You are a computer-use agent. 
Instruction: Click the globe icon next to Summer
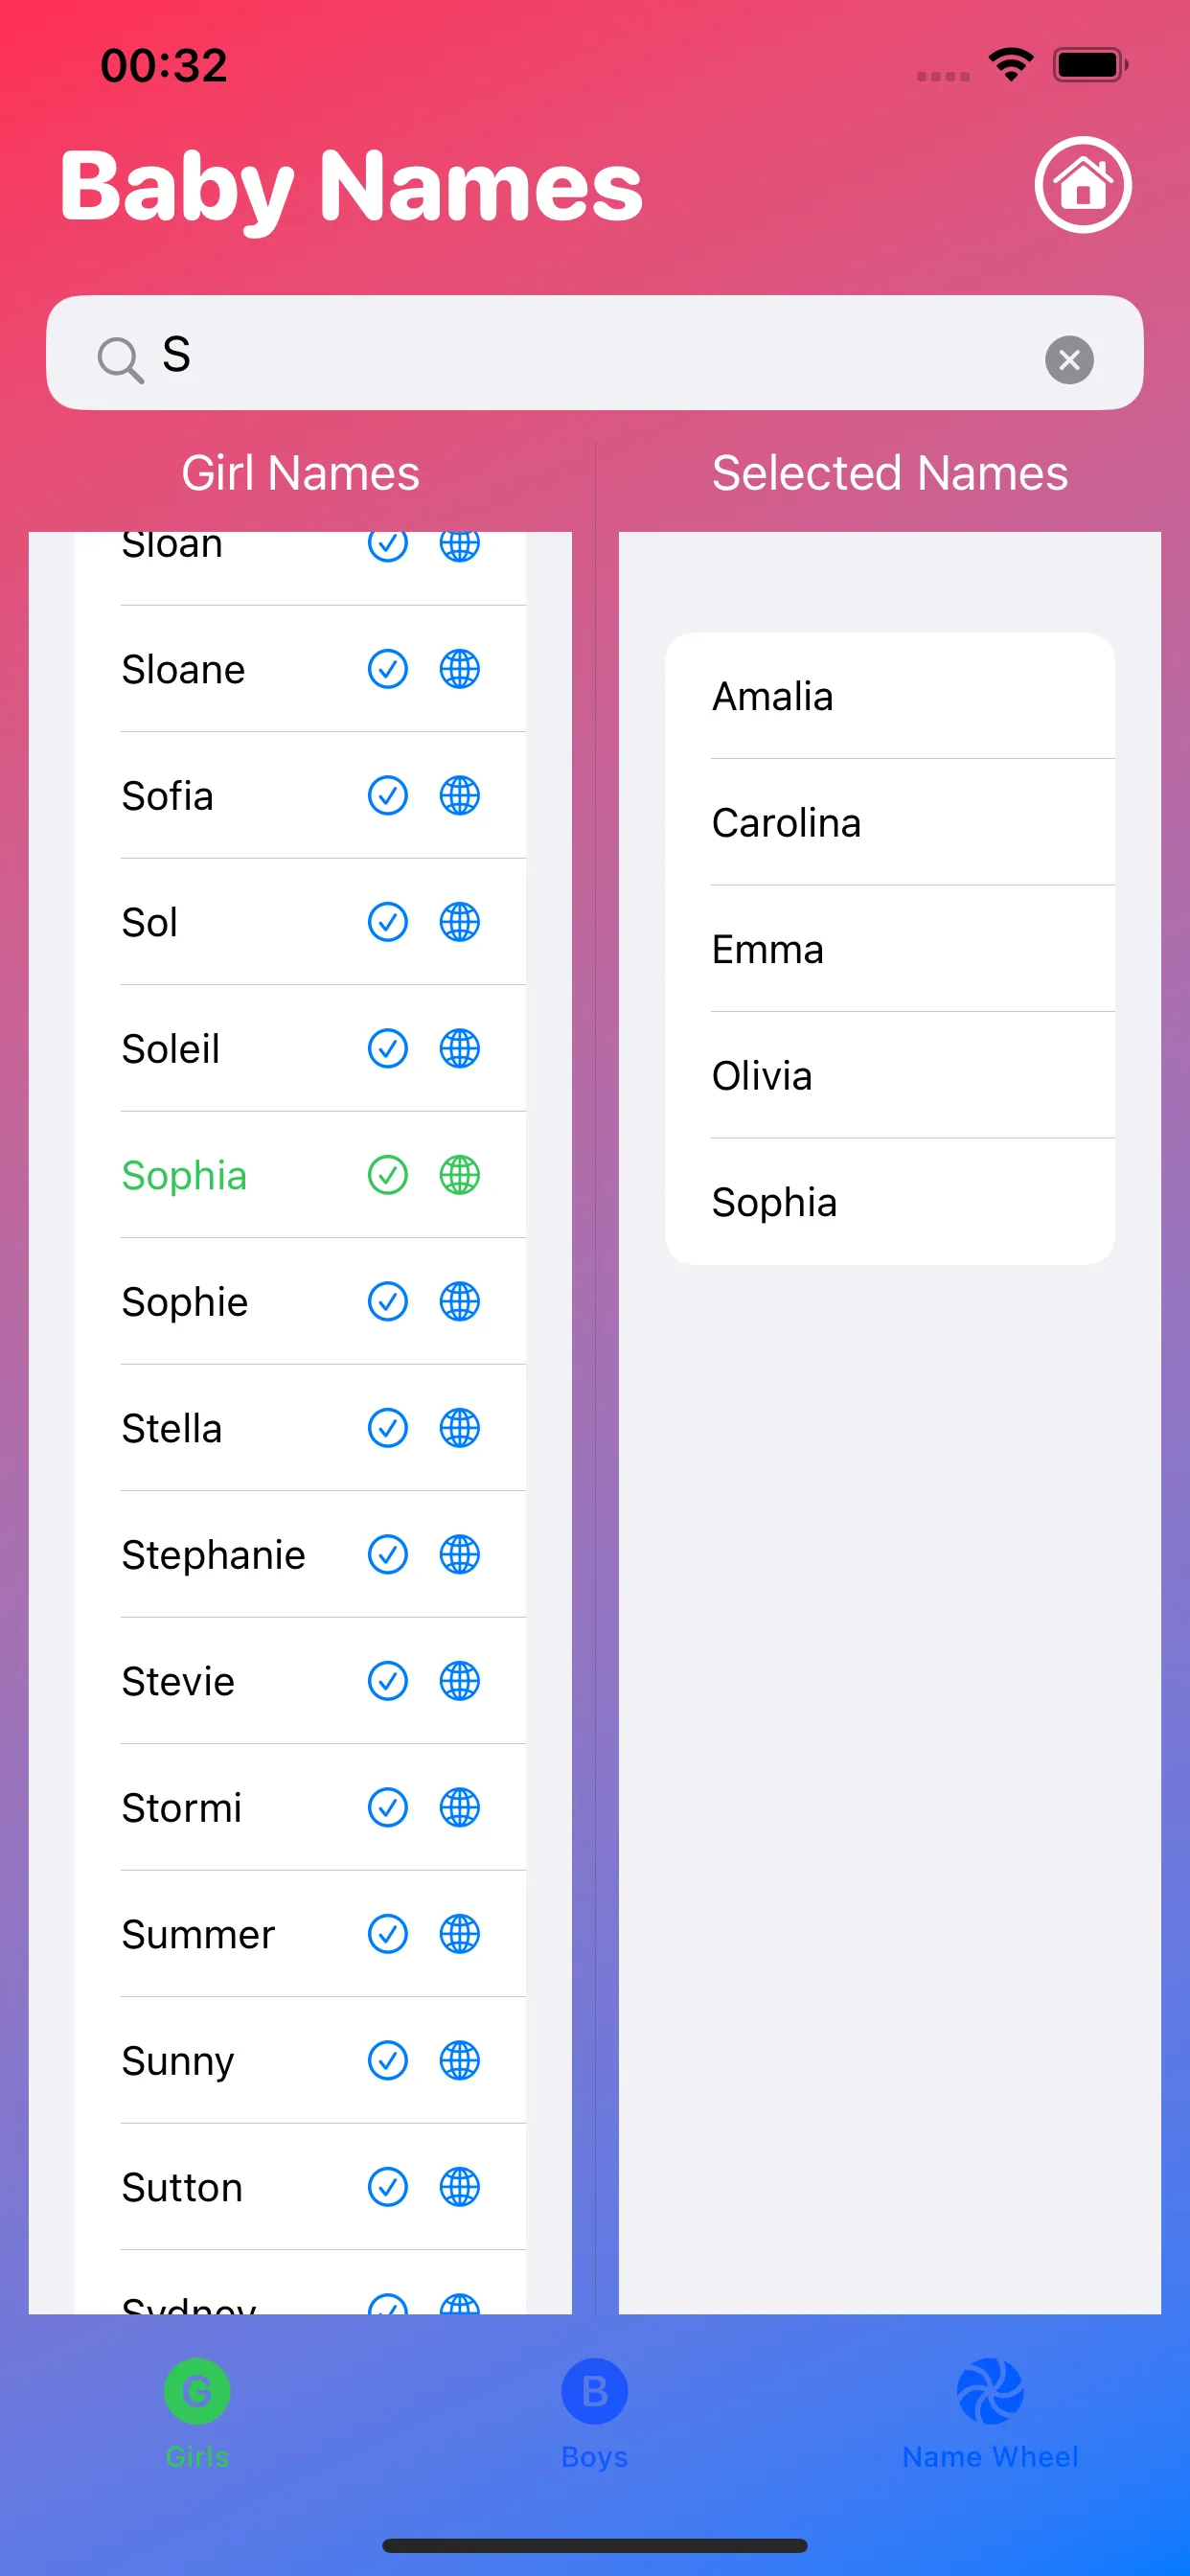(x=459, y=1933)
